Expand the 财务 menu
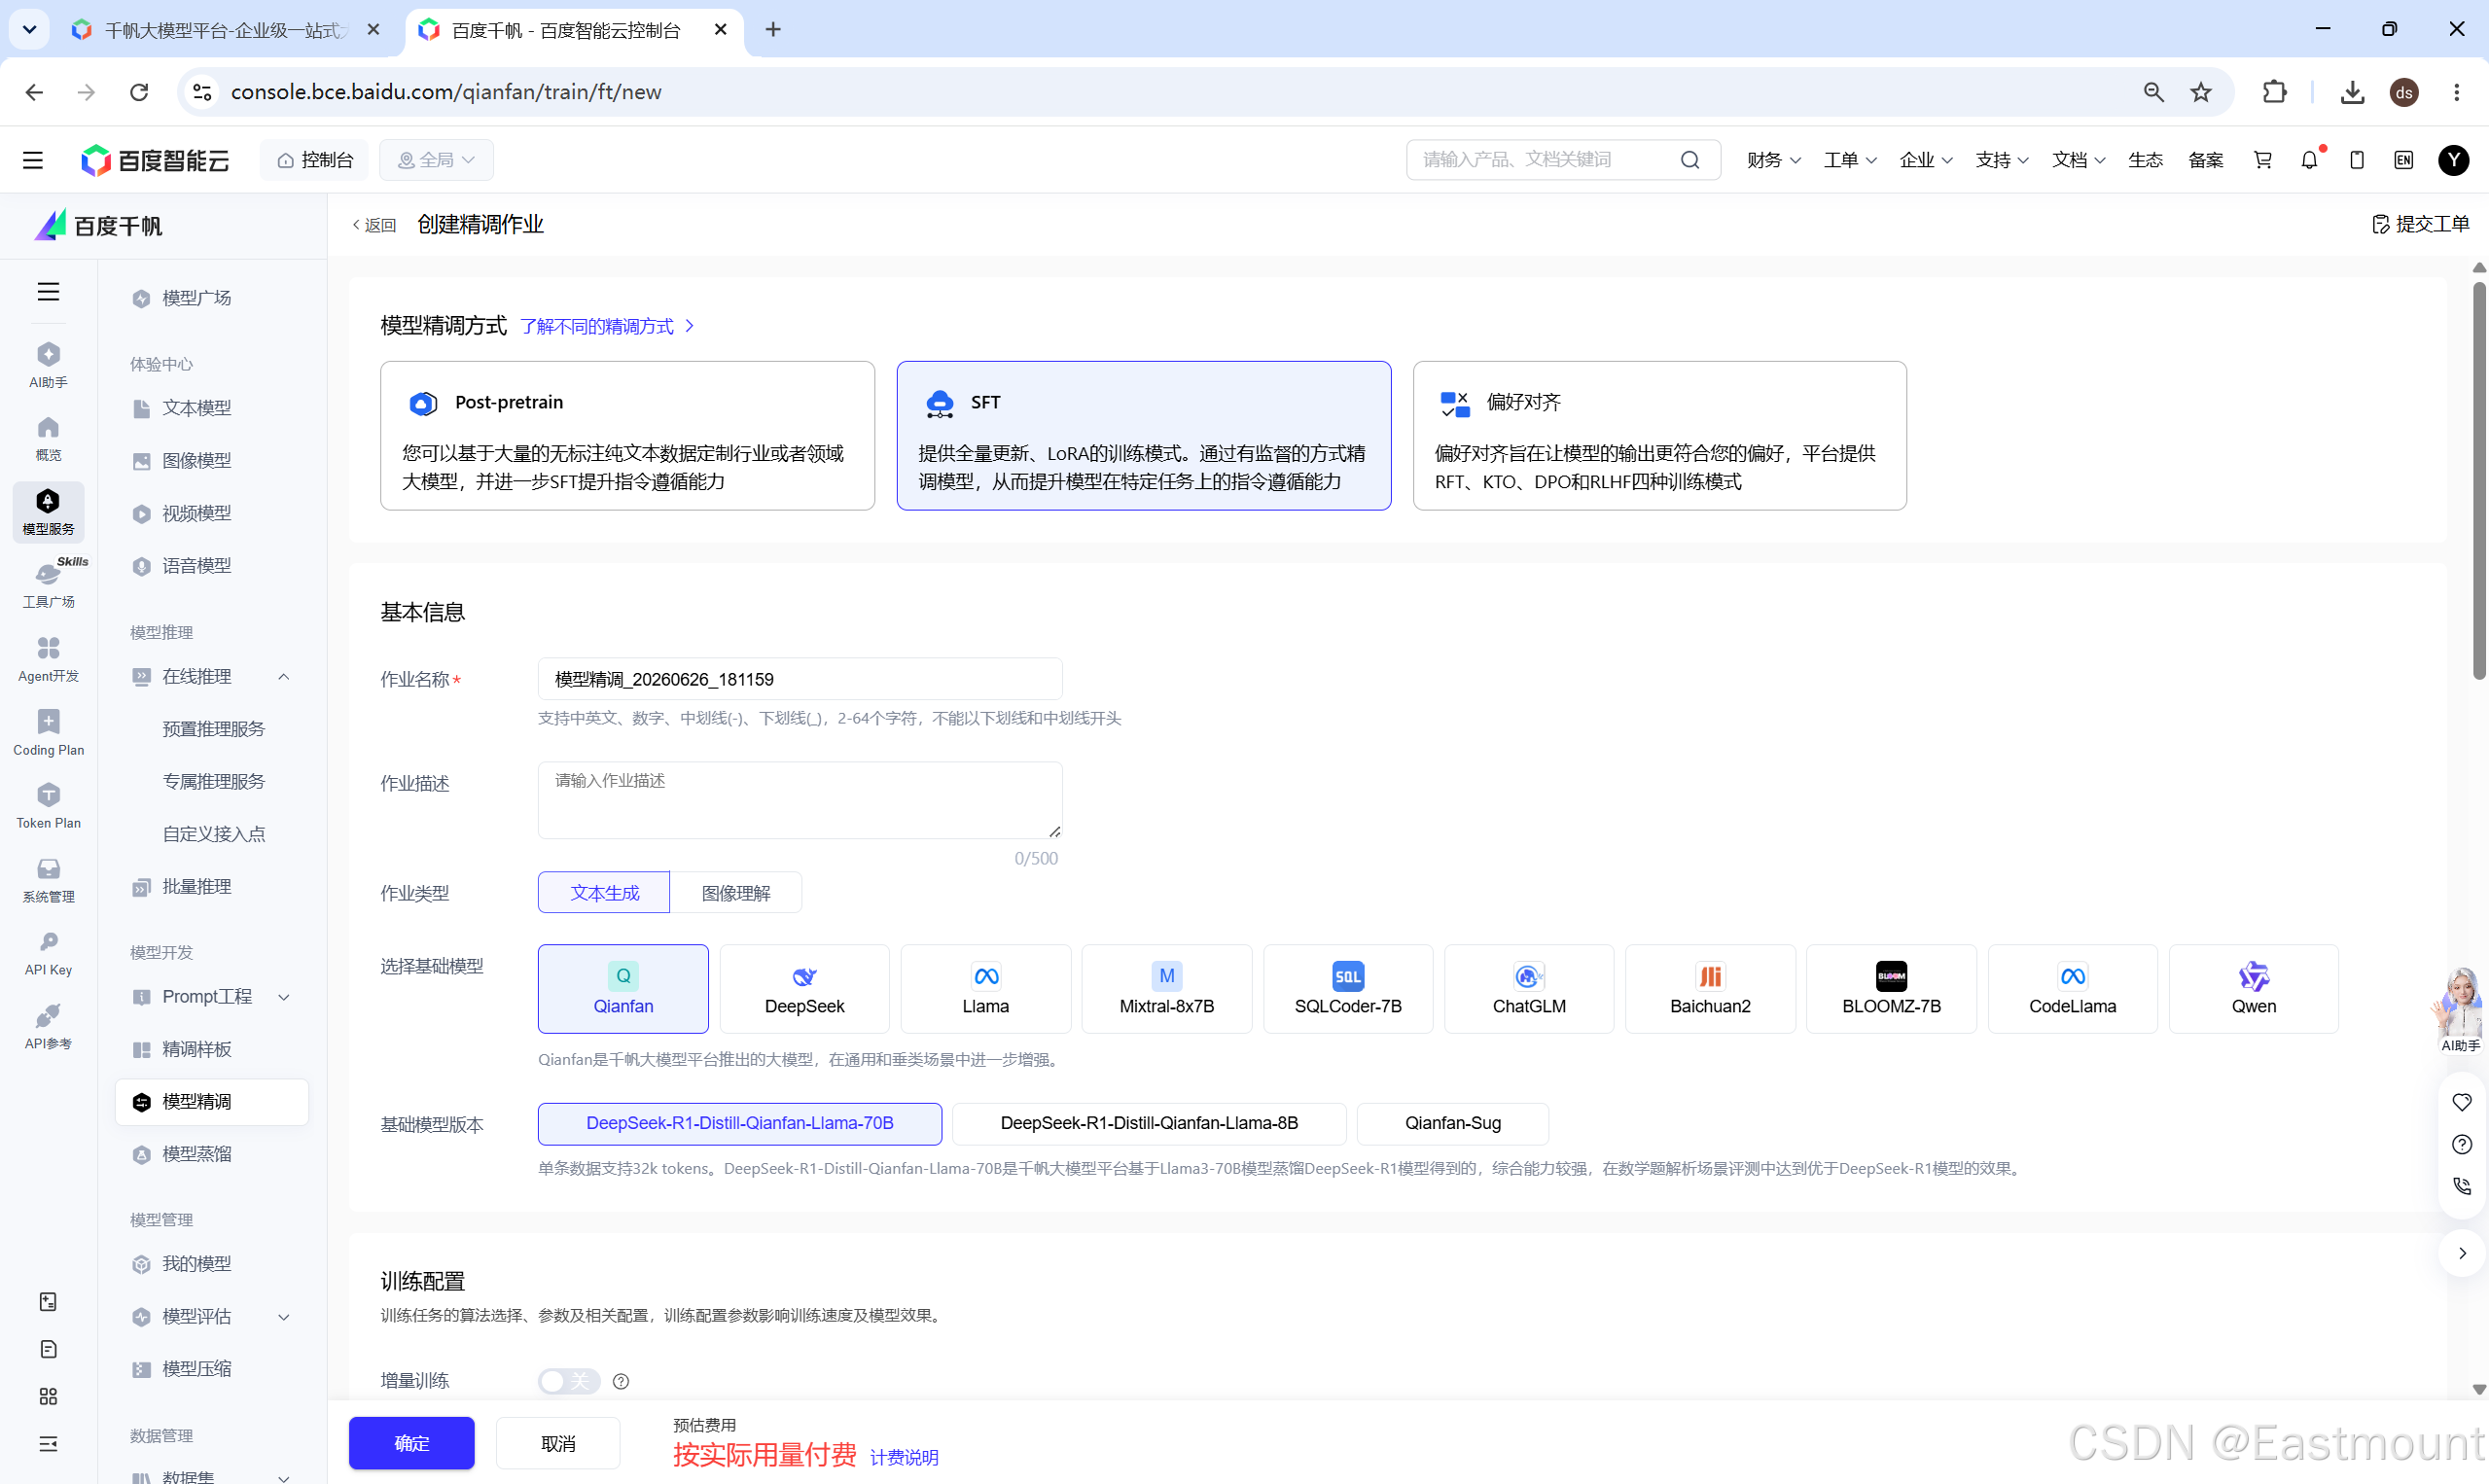Viewport: 2489px width, 1484px height. [x=1773, y=160]
